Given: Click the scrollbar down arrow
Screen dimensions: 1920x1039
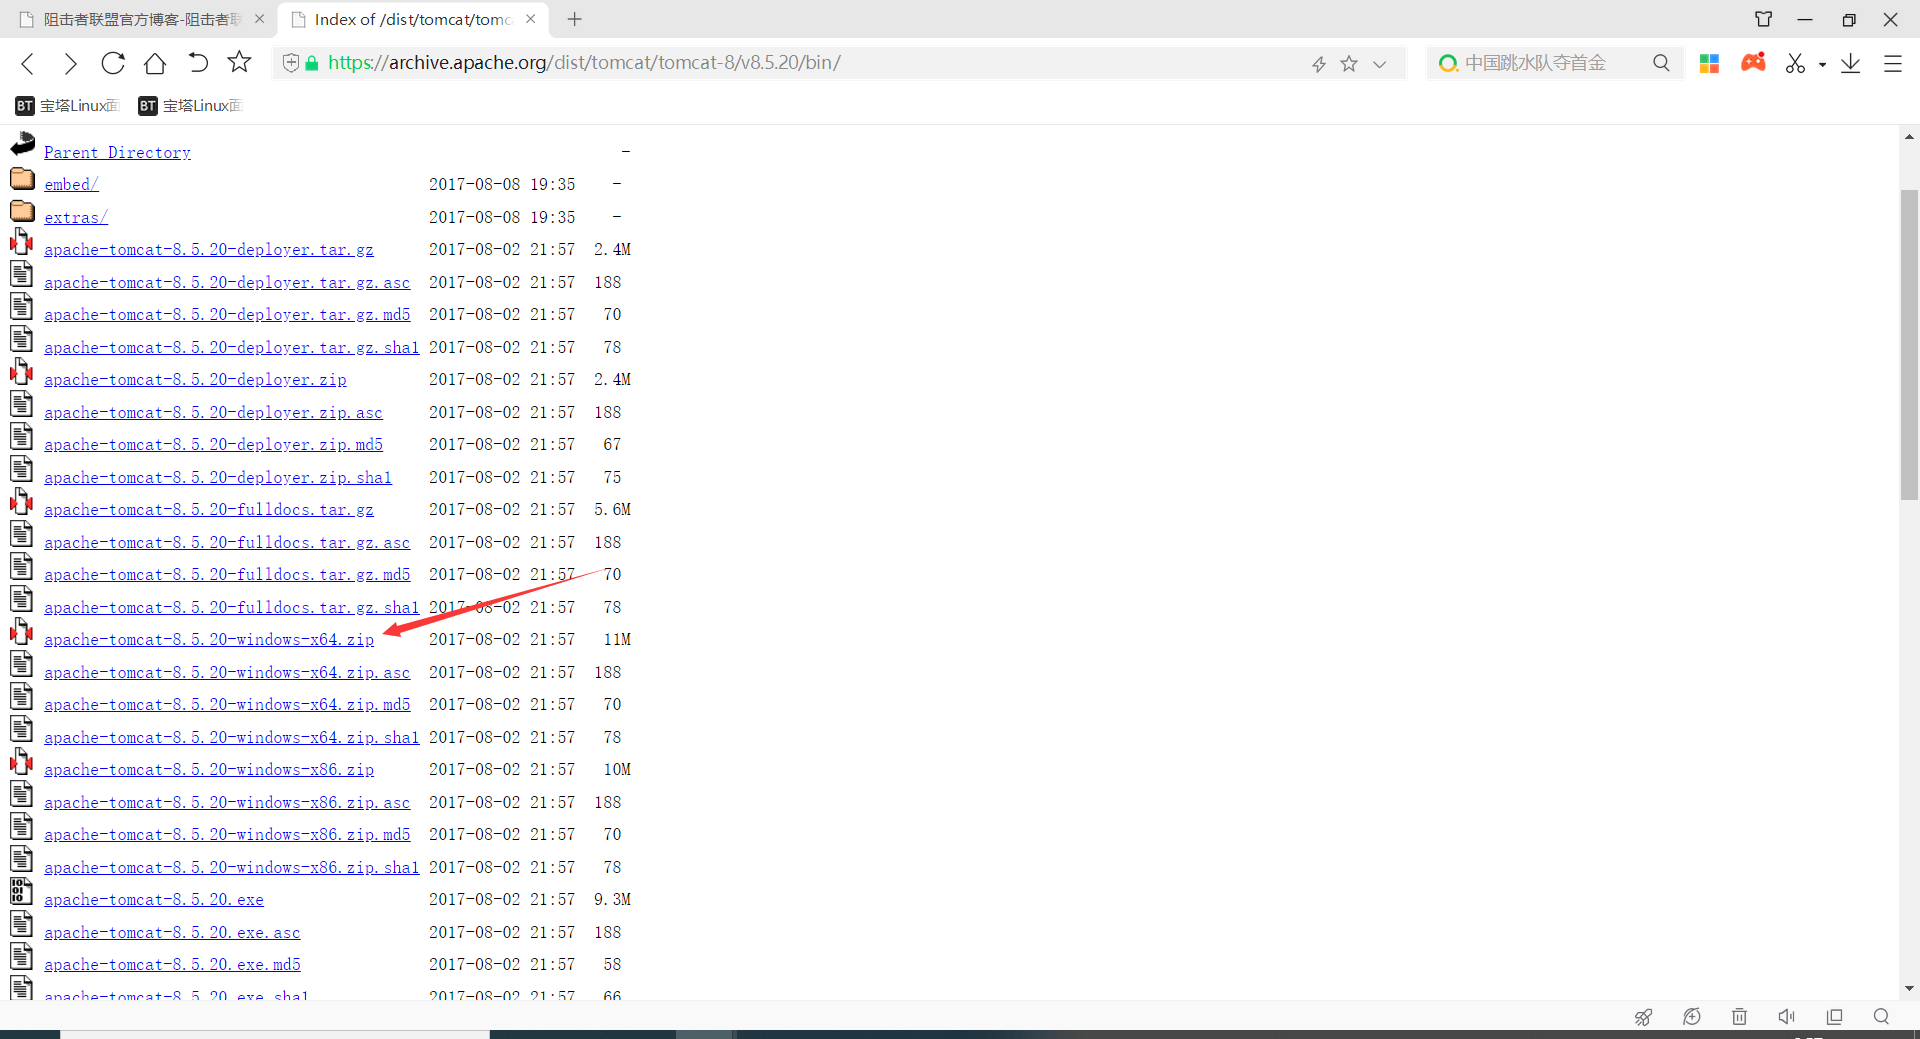Looking at the screenshot, I should pos(1909,988).
